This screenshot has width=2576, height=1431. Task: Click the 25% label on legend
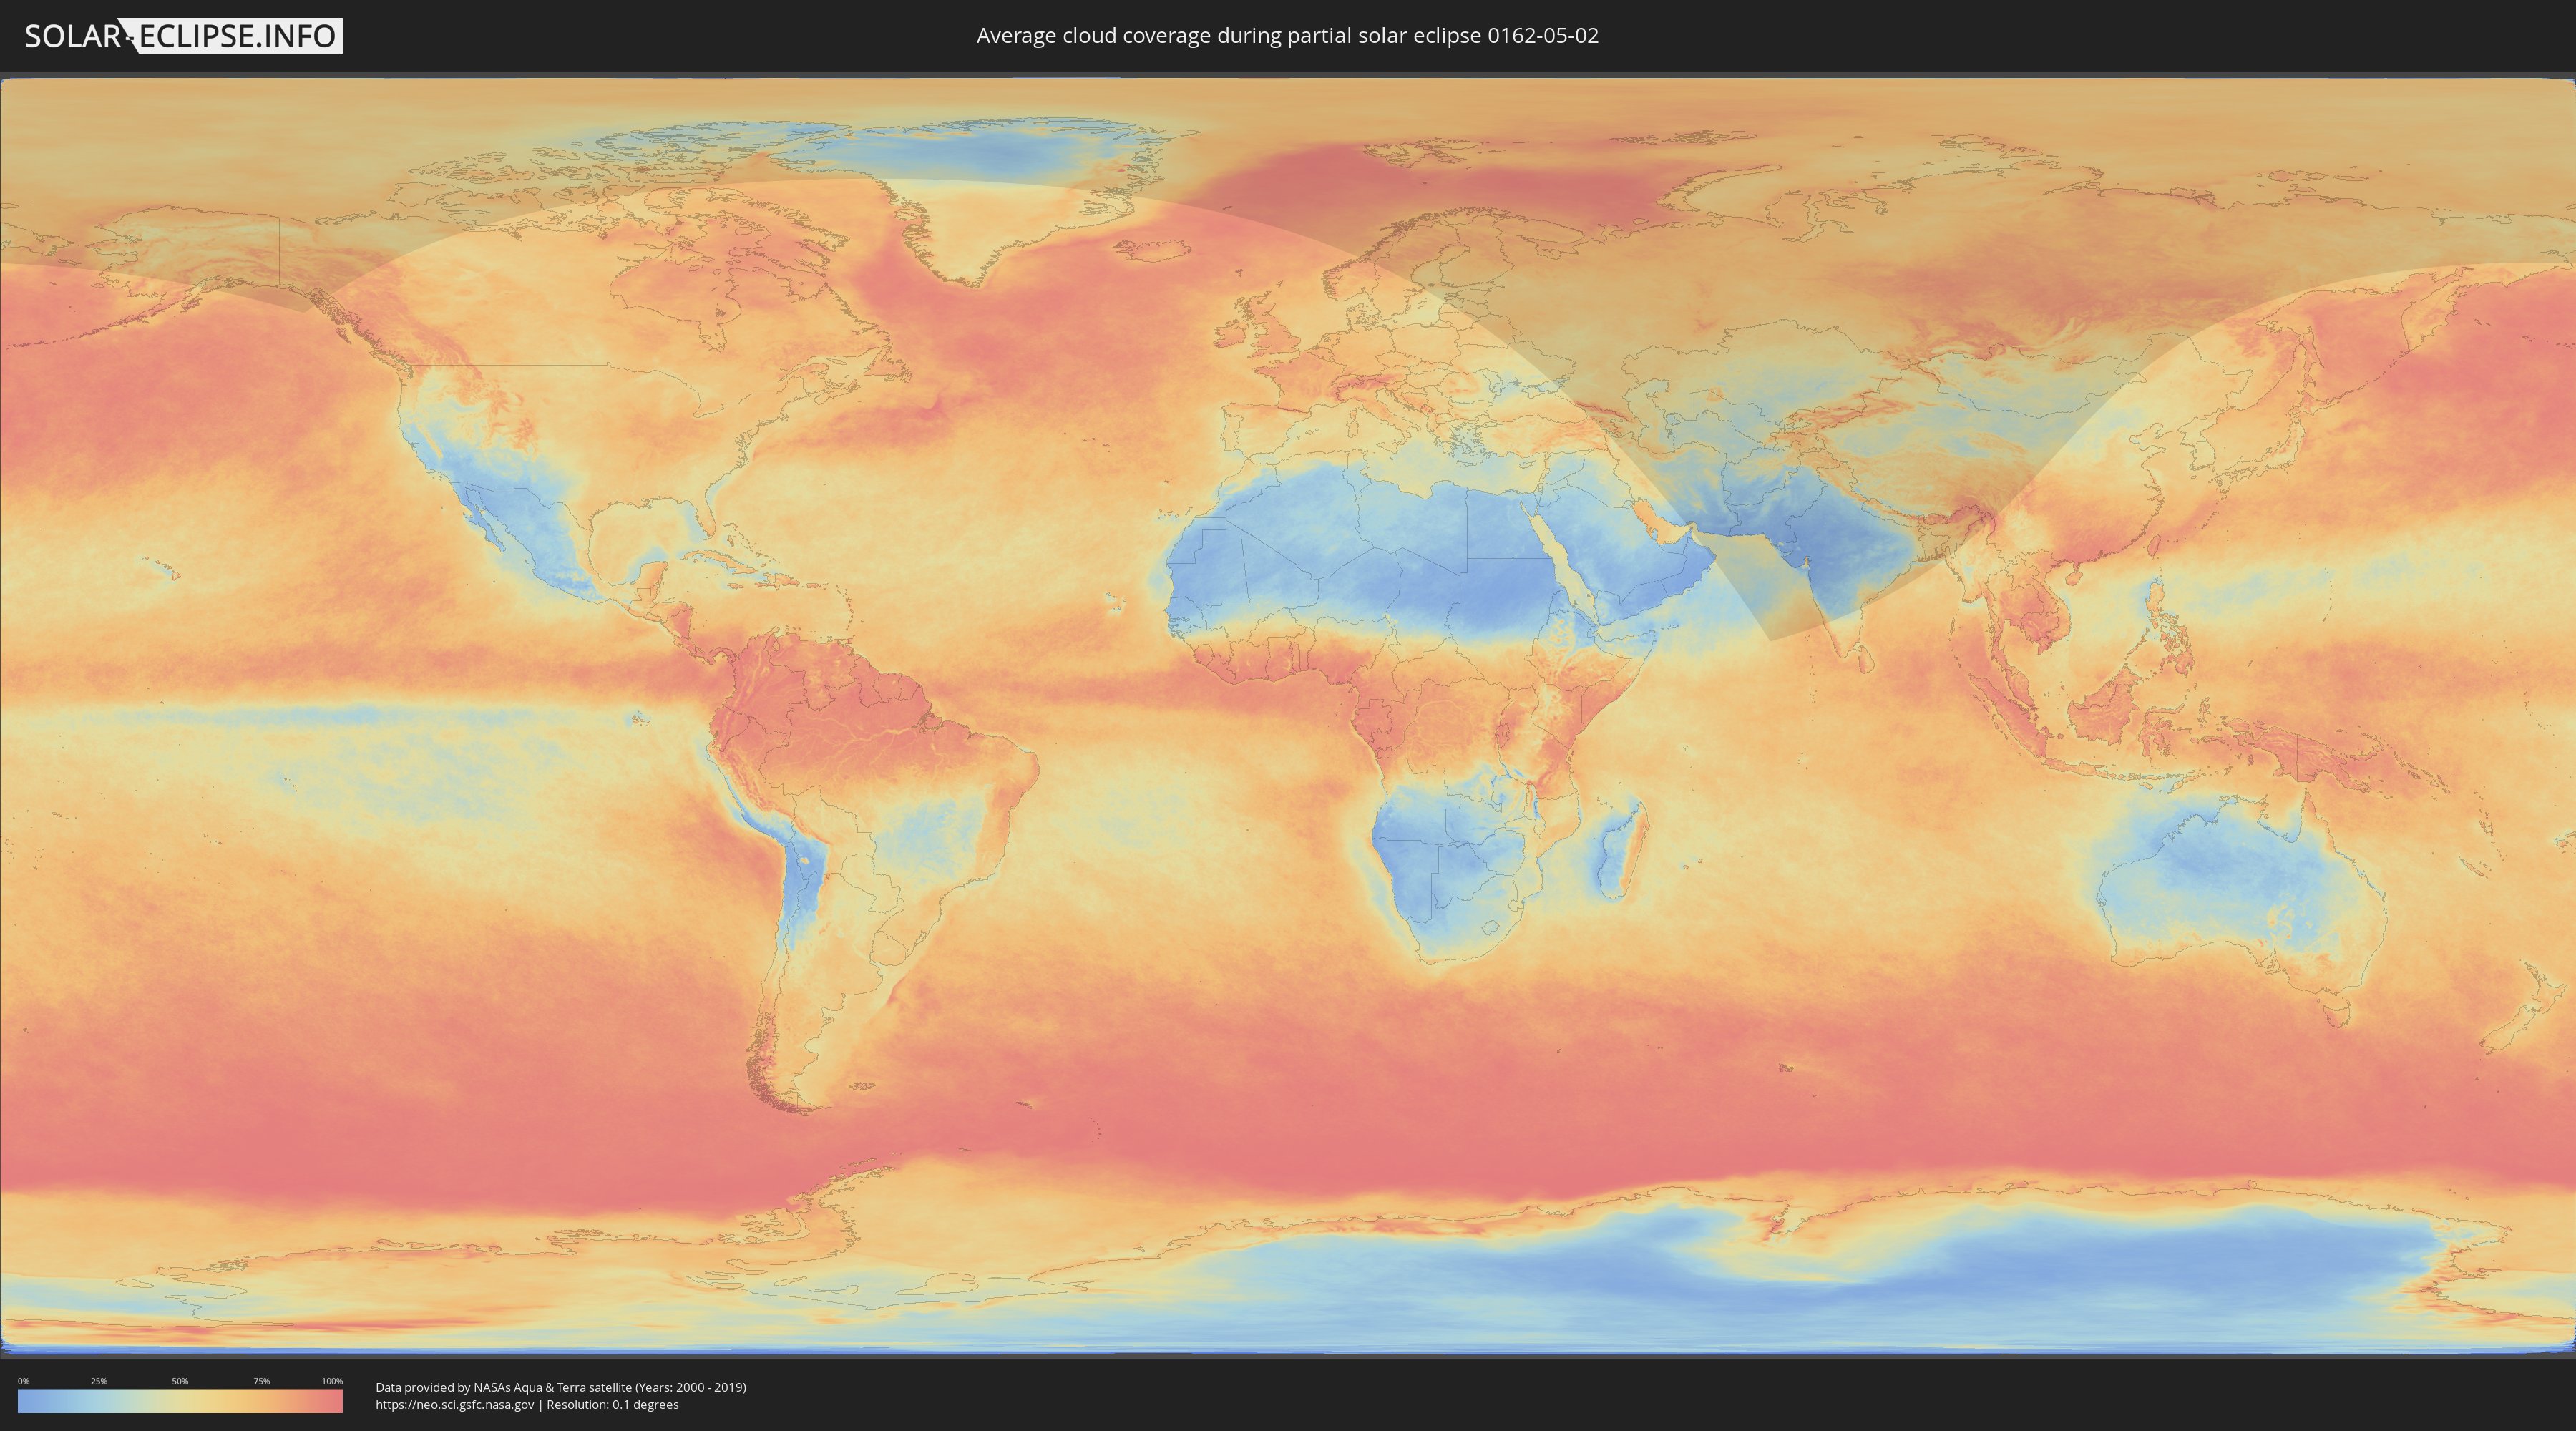click(99, 1381)
